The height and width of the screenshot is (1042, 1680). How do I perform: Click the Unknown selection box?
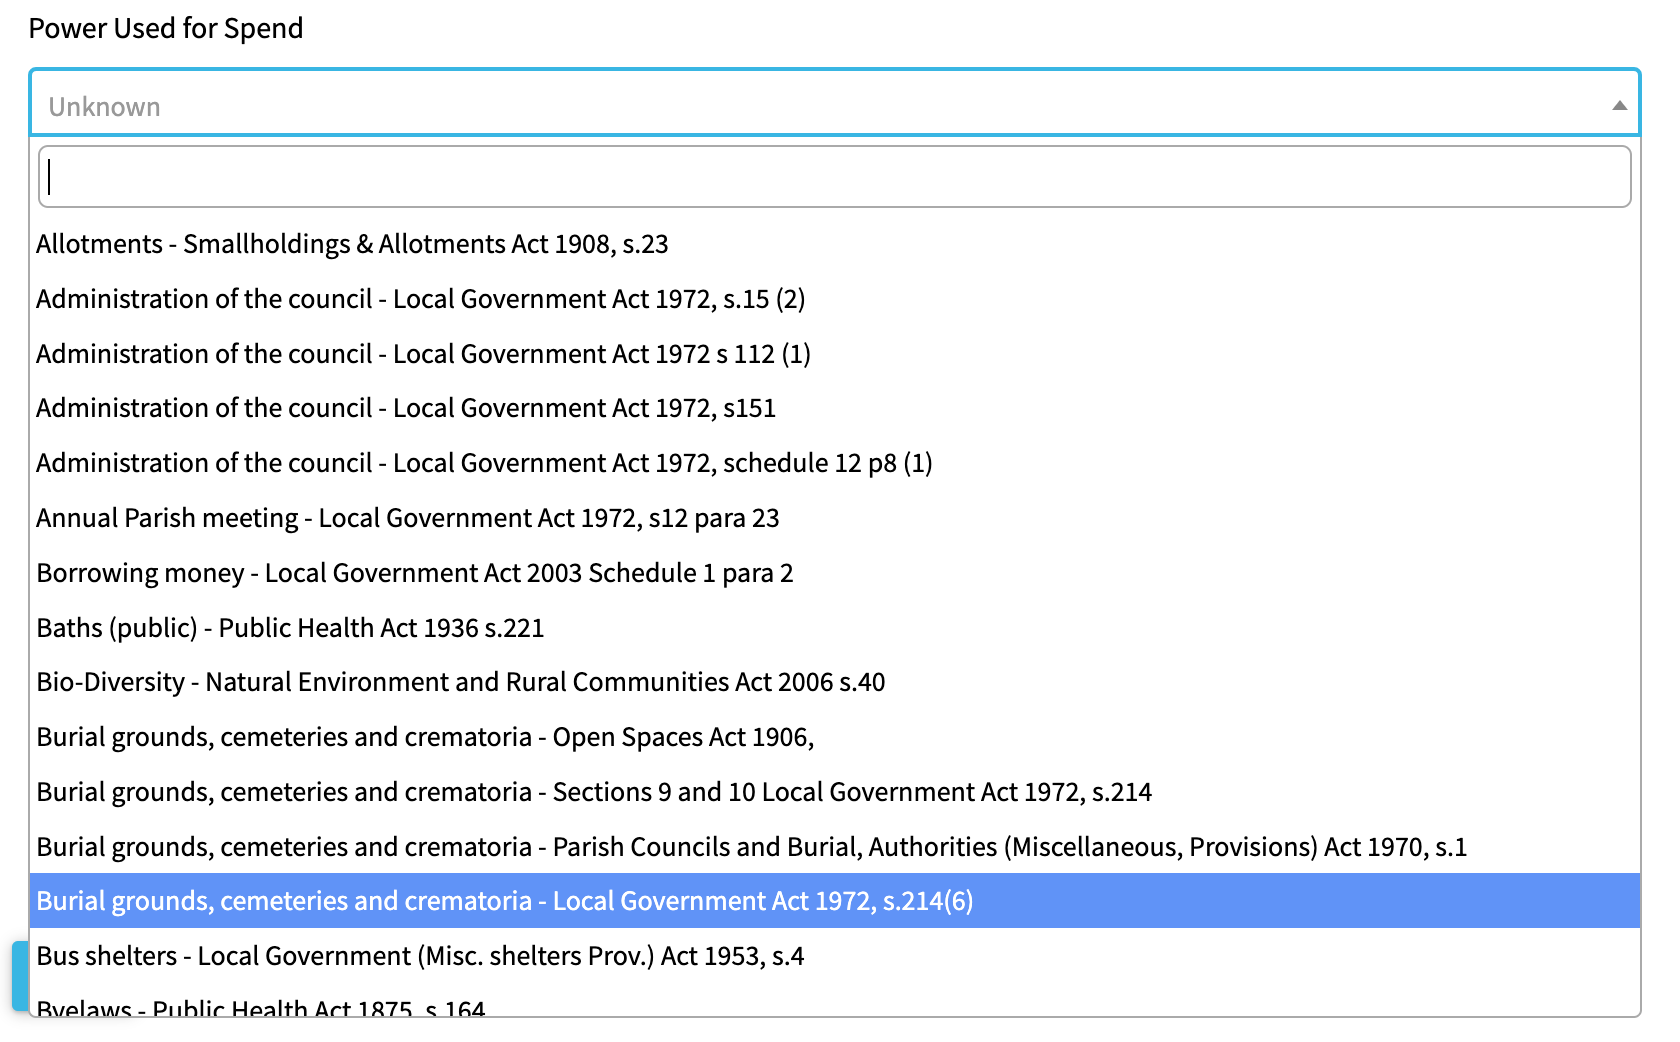click(800, 106)
